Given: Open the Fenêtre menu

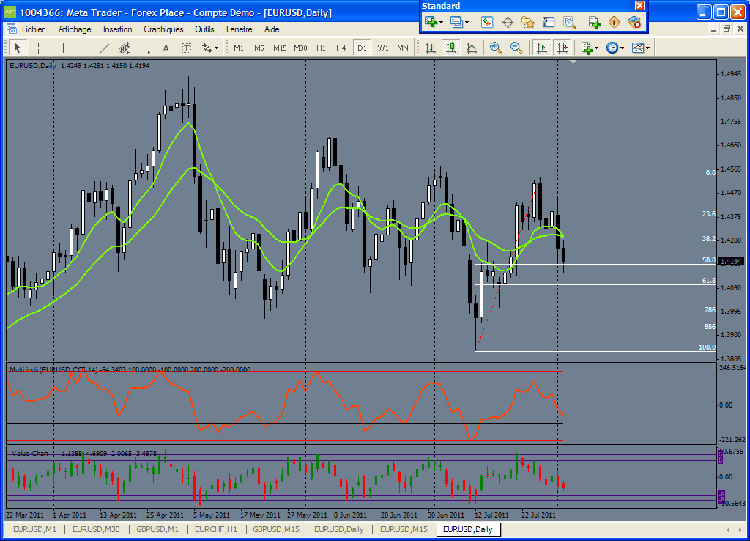Looking at the screenshot, I should pos(239,29).
